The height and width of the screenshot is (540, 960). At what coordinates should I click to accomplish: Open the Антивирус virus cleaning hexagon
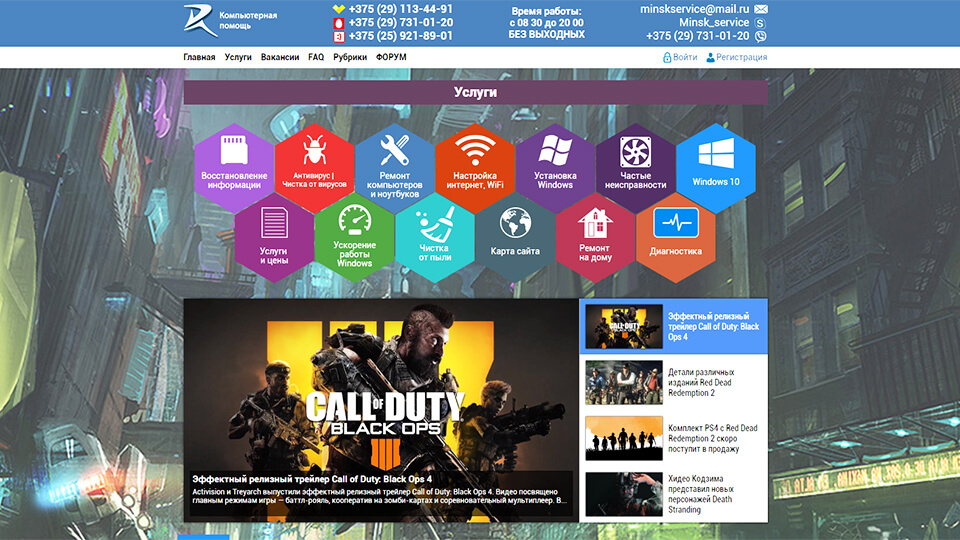click(x=314, y=168)
